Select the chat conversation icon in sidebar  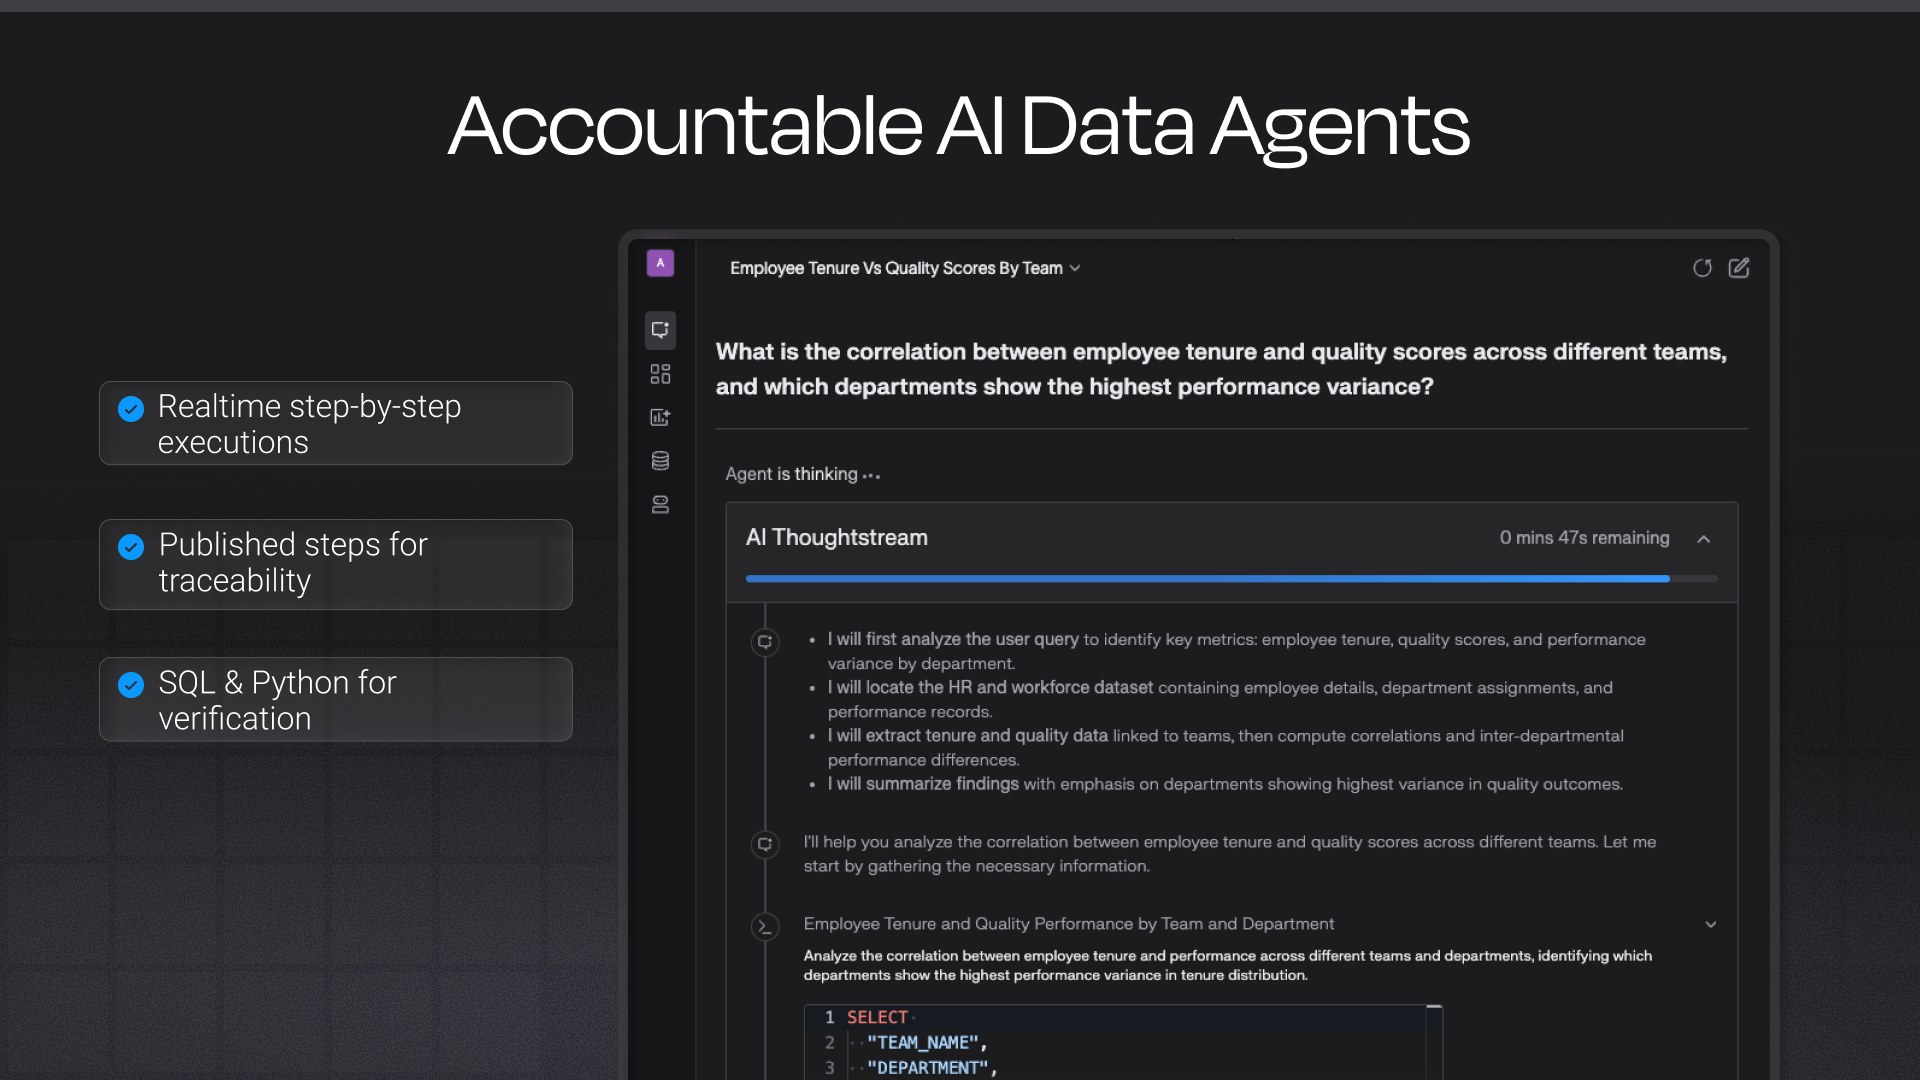[x=660, y=330]
